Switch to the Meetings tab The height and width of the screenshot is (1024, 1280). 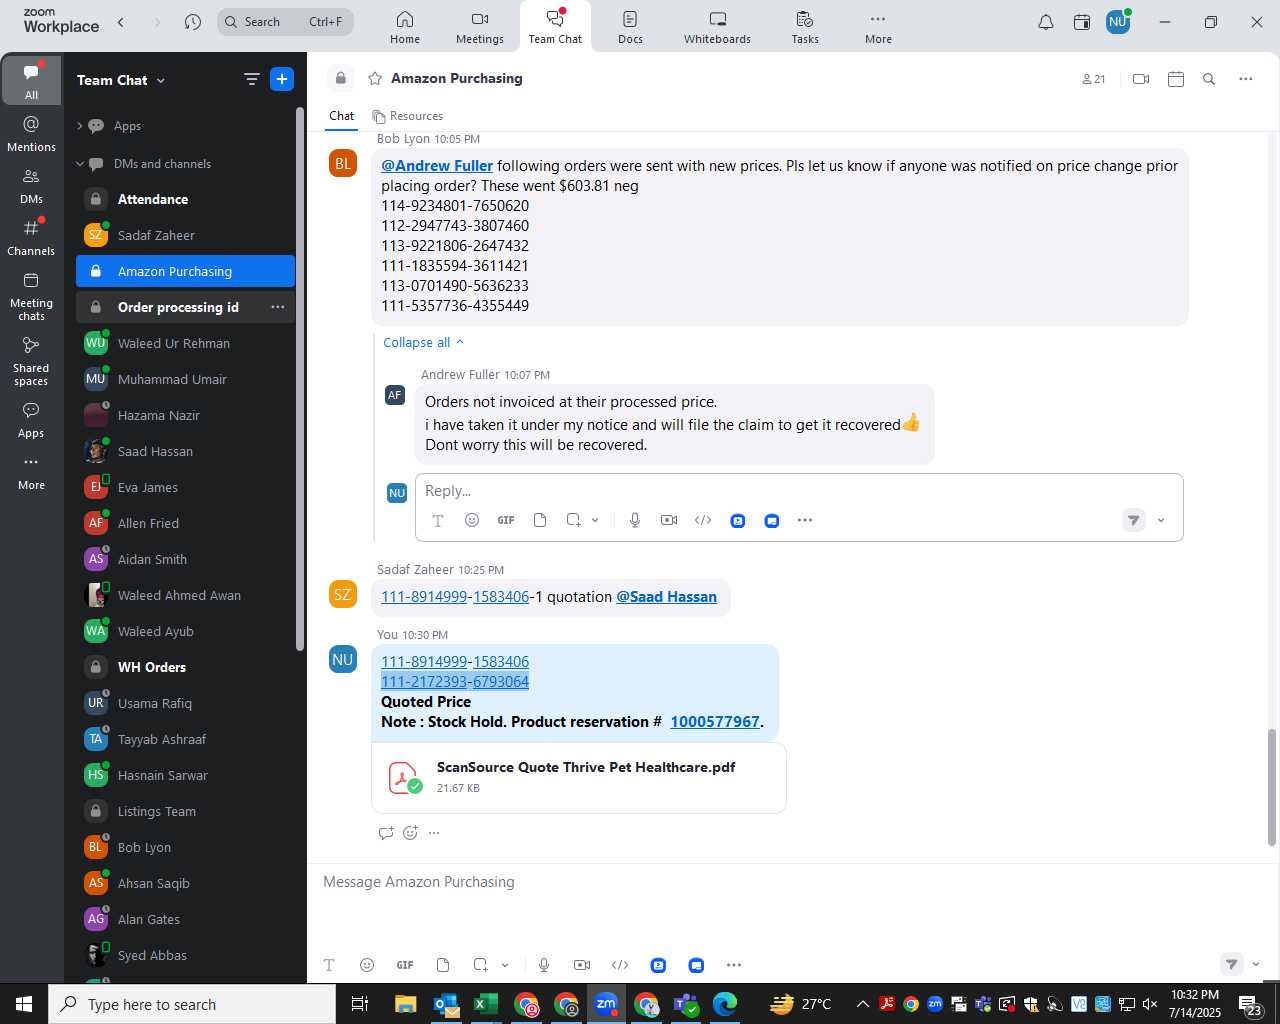480,27
